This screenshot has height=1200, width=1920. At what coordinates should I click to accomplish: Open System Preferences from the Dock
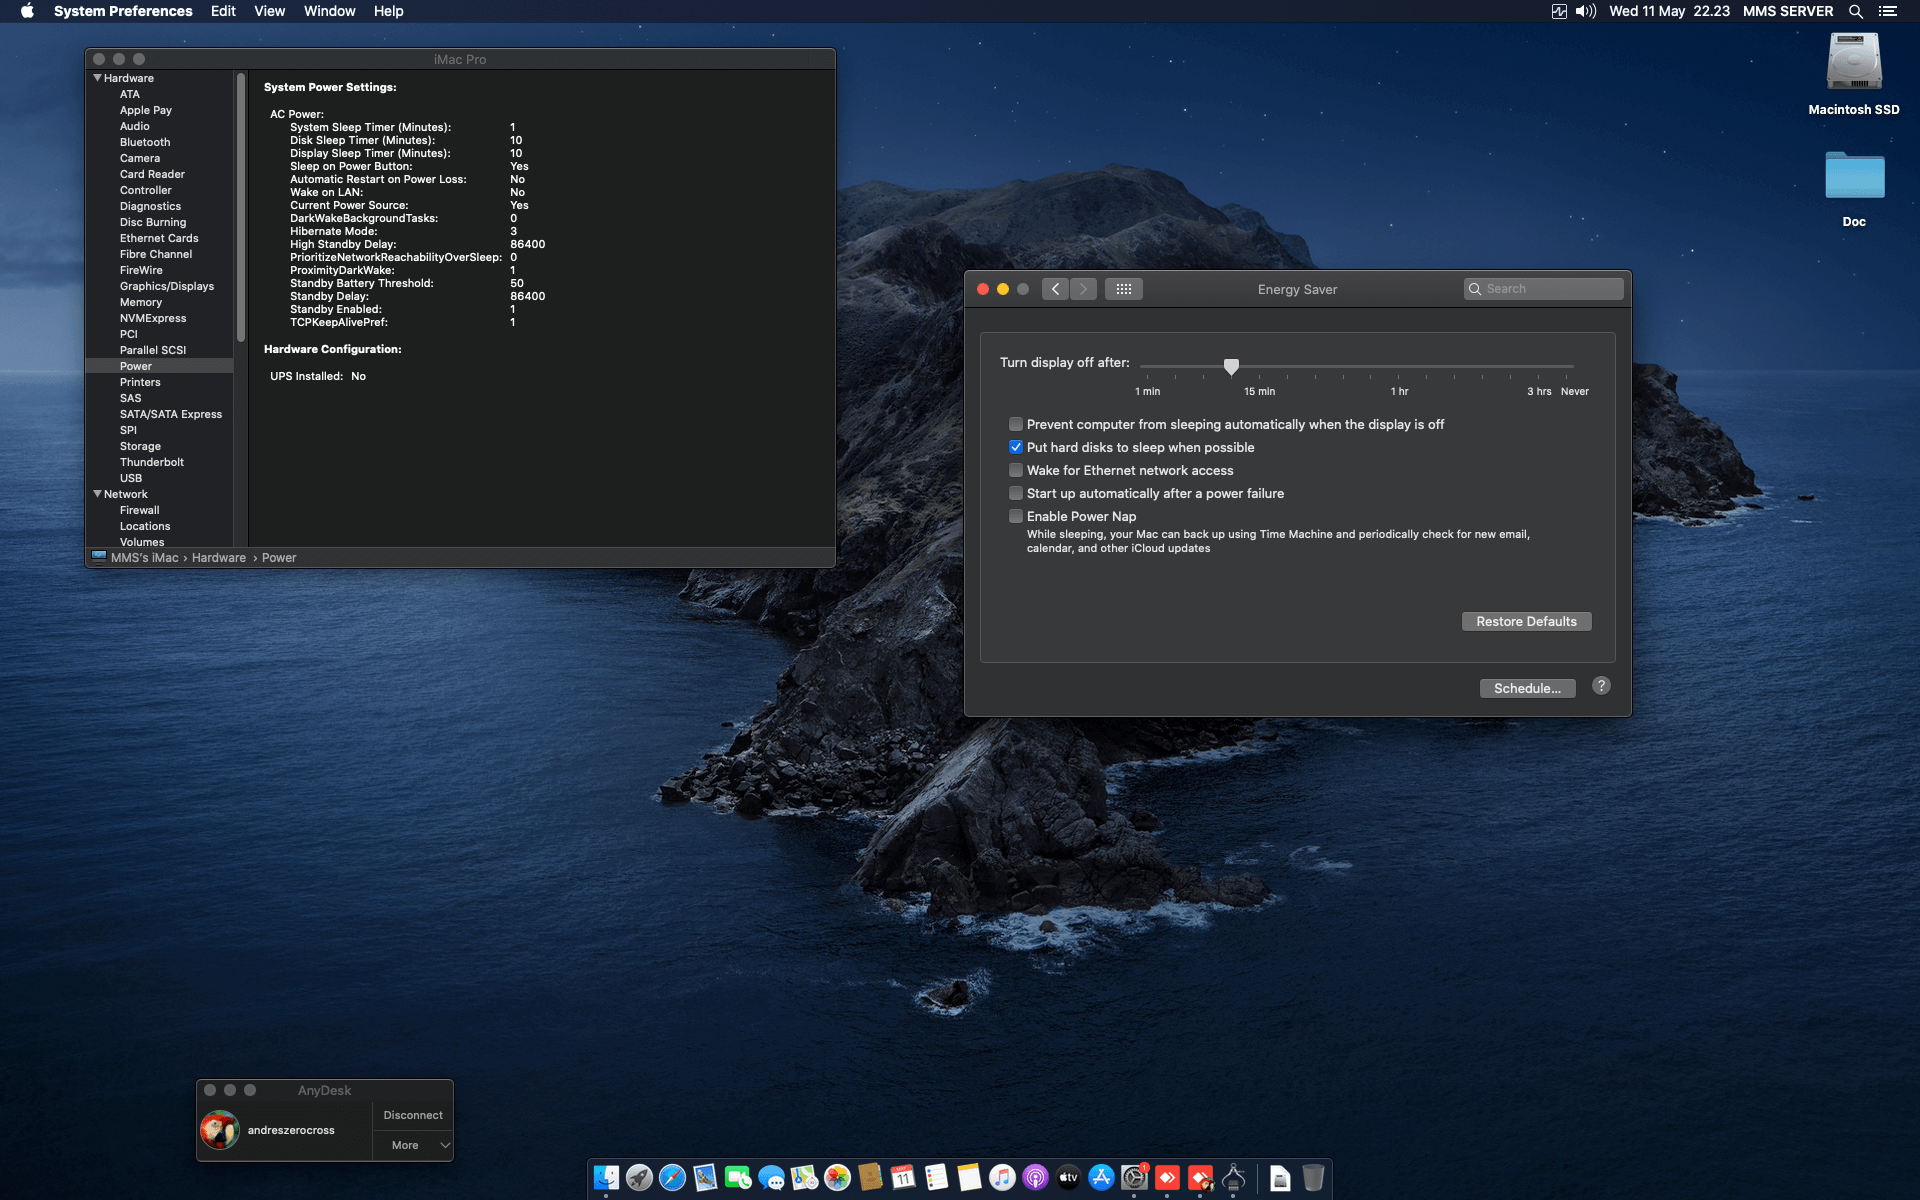pyautogui.click(x=1135, y=1178)
